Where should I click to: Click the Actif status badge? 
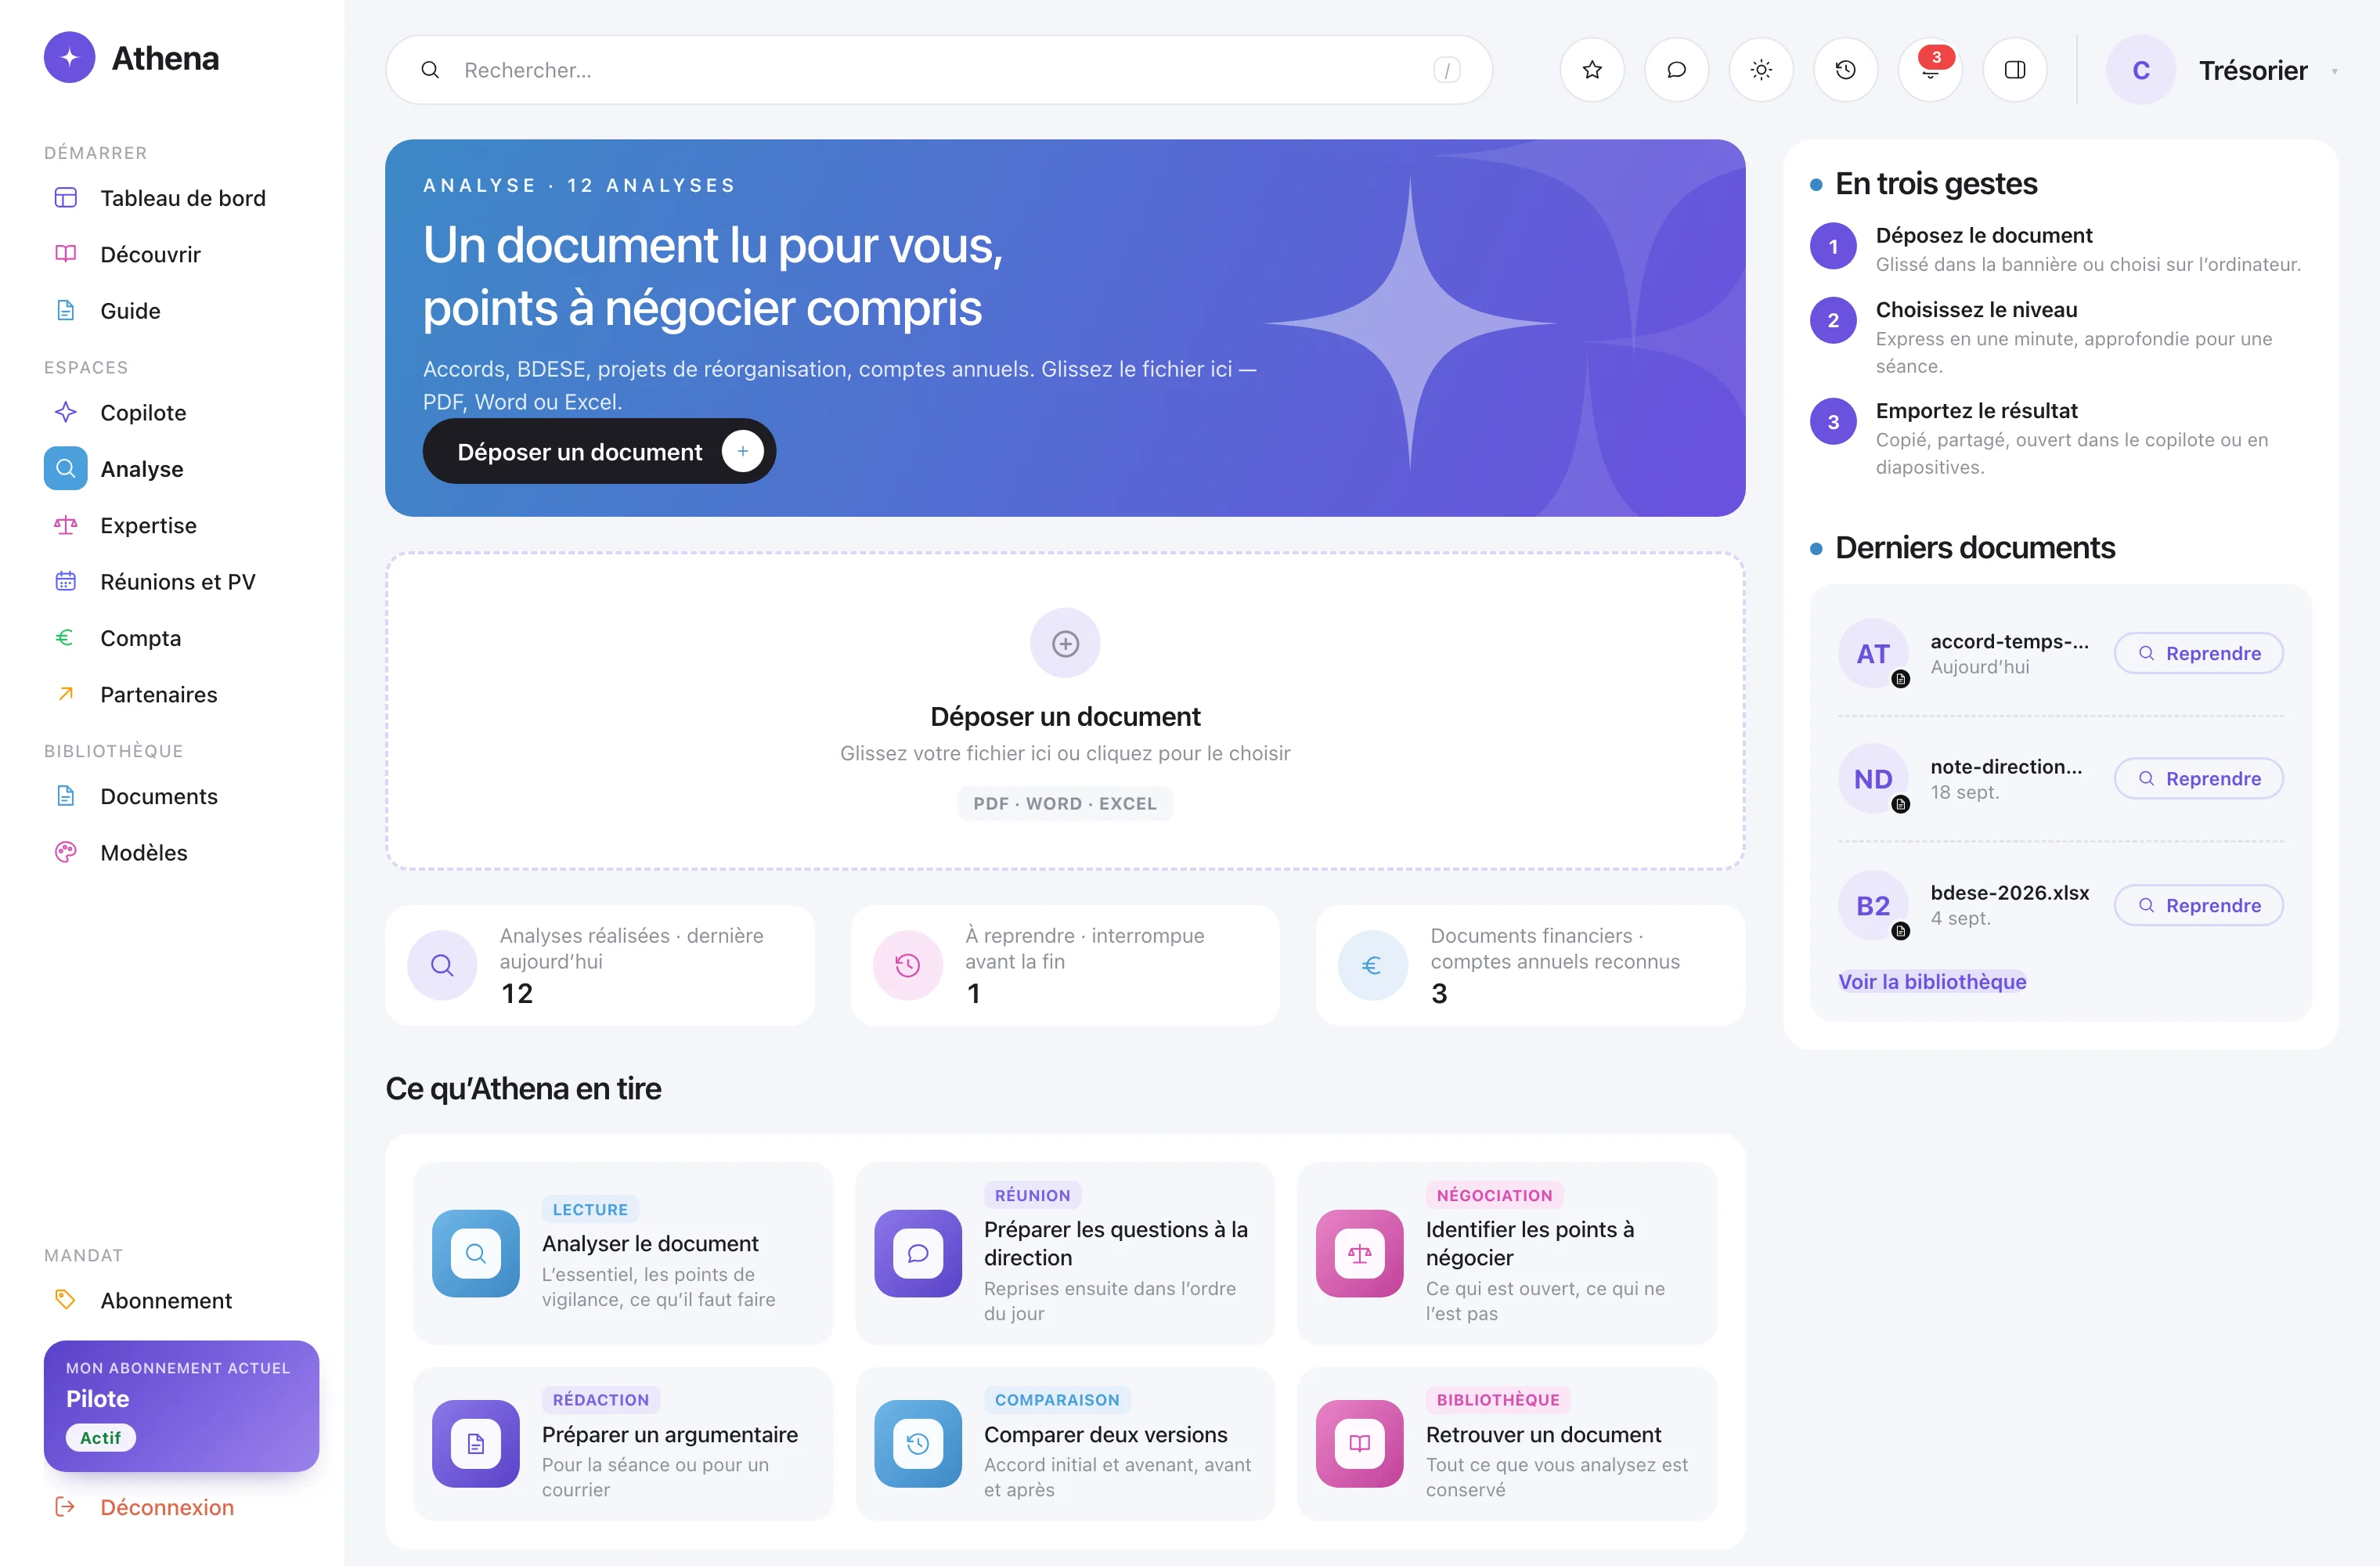[100, 1437]
